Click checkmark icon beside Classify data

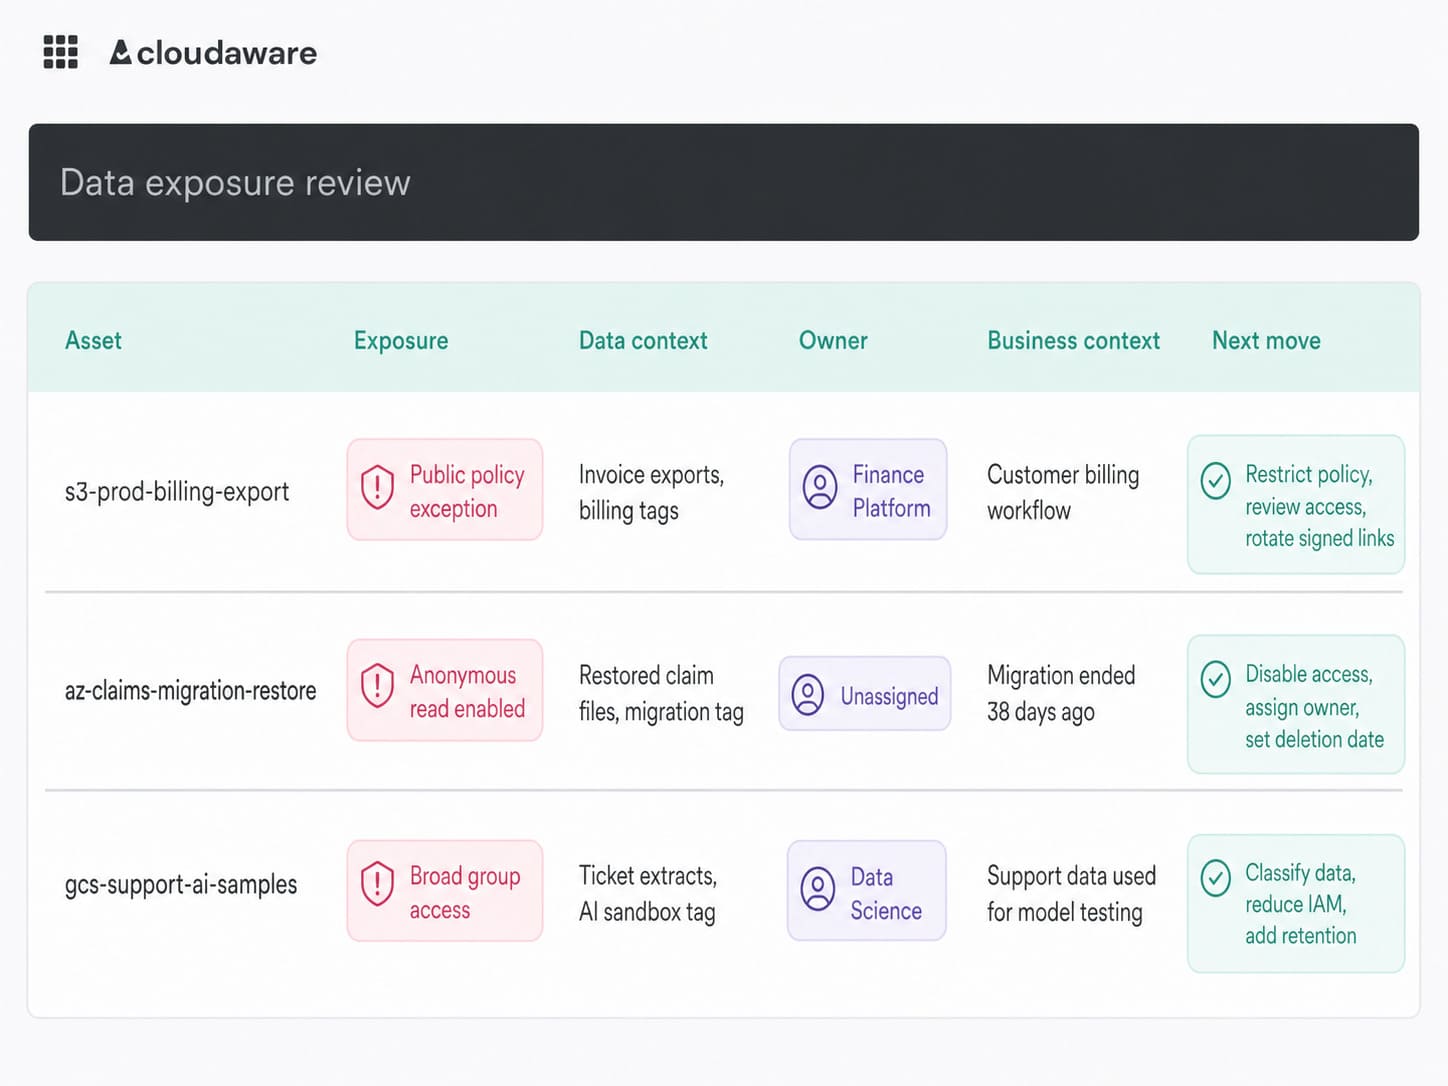(x=1216, y=878)
